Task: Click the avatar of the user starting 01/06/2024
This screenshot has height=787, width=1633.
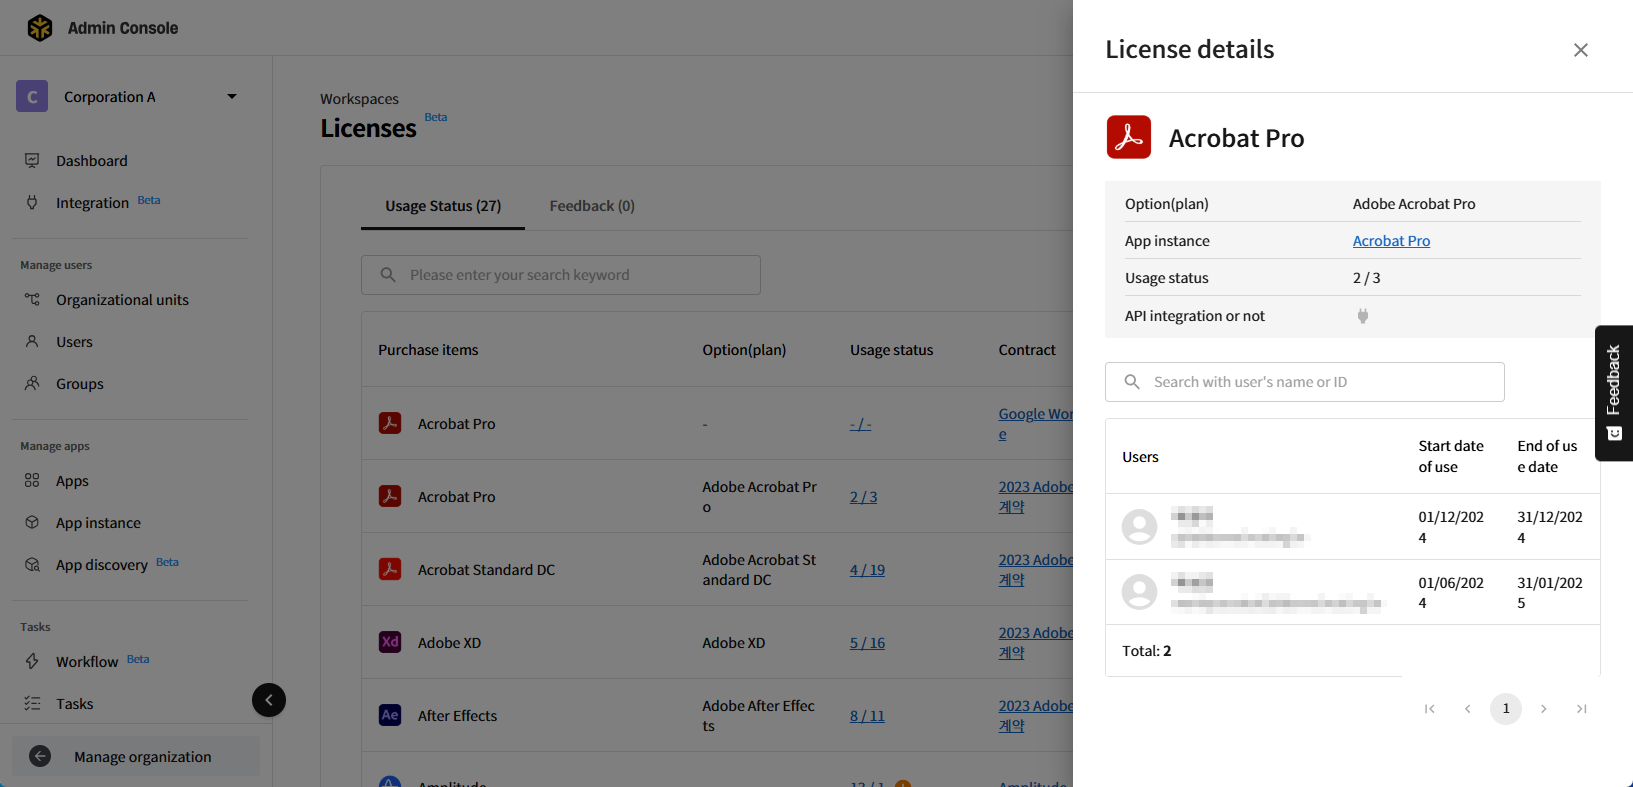Action: (x=1139, y=592)
